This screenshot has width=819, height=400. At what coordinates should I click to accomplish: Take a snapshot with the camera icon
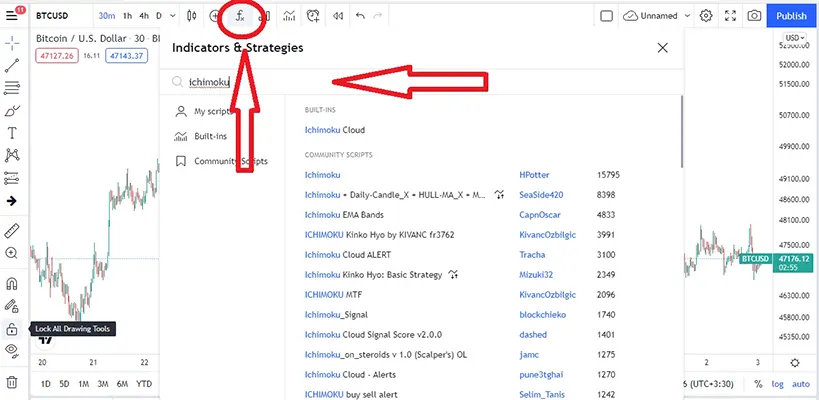click(x=754, y=16)
